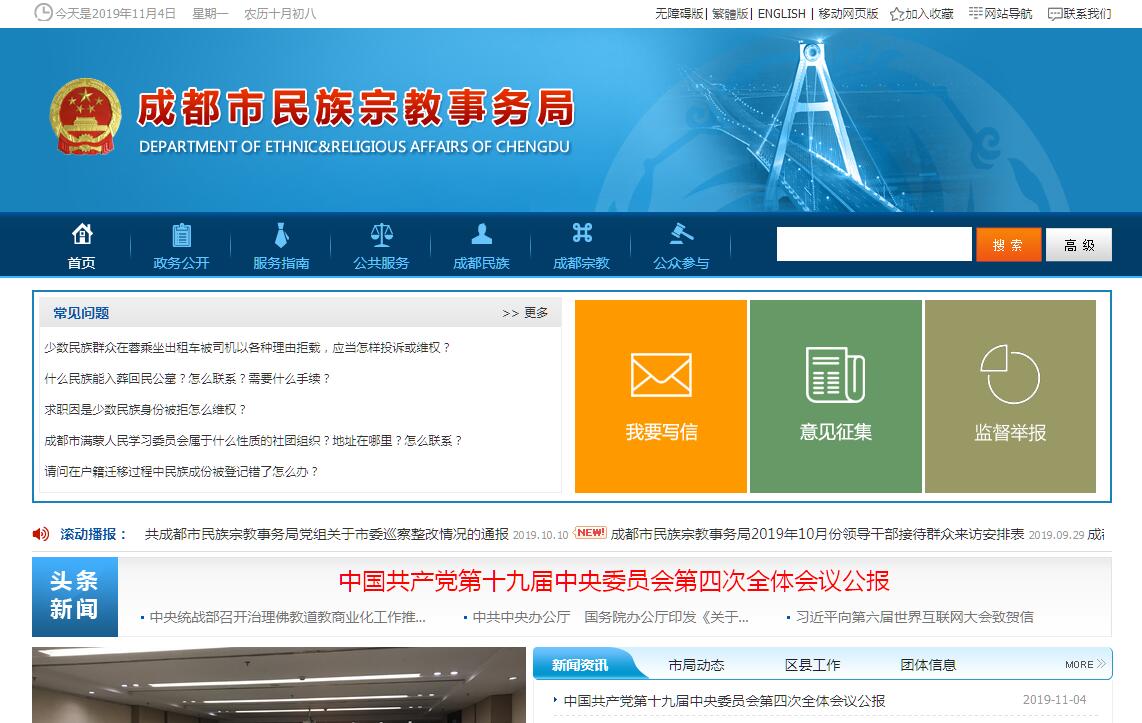Click the home icon in navigation bar
The width and height of the screenshot is (1142, 723).
[x=82, y=235]
